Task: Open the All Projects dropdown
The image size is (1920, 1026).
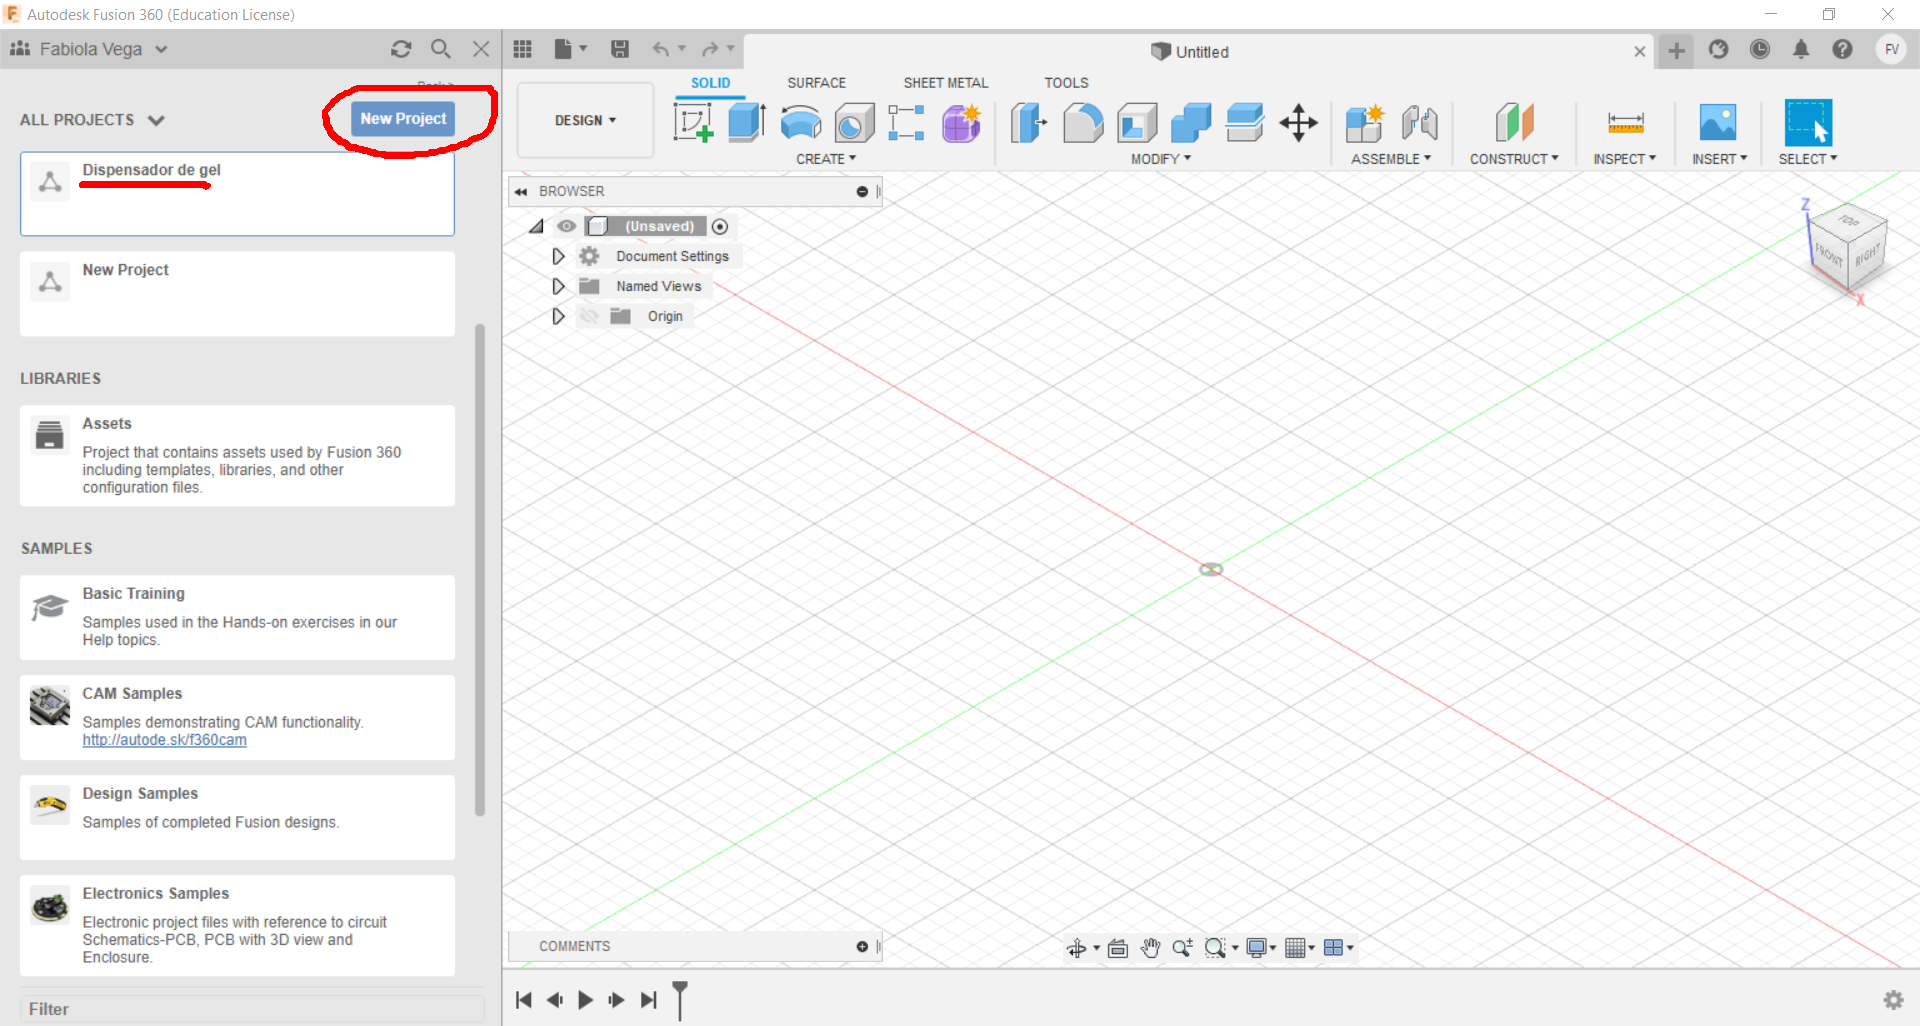Action: 91,119
